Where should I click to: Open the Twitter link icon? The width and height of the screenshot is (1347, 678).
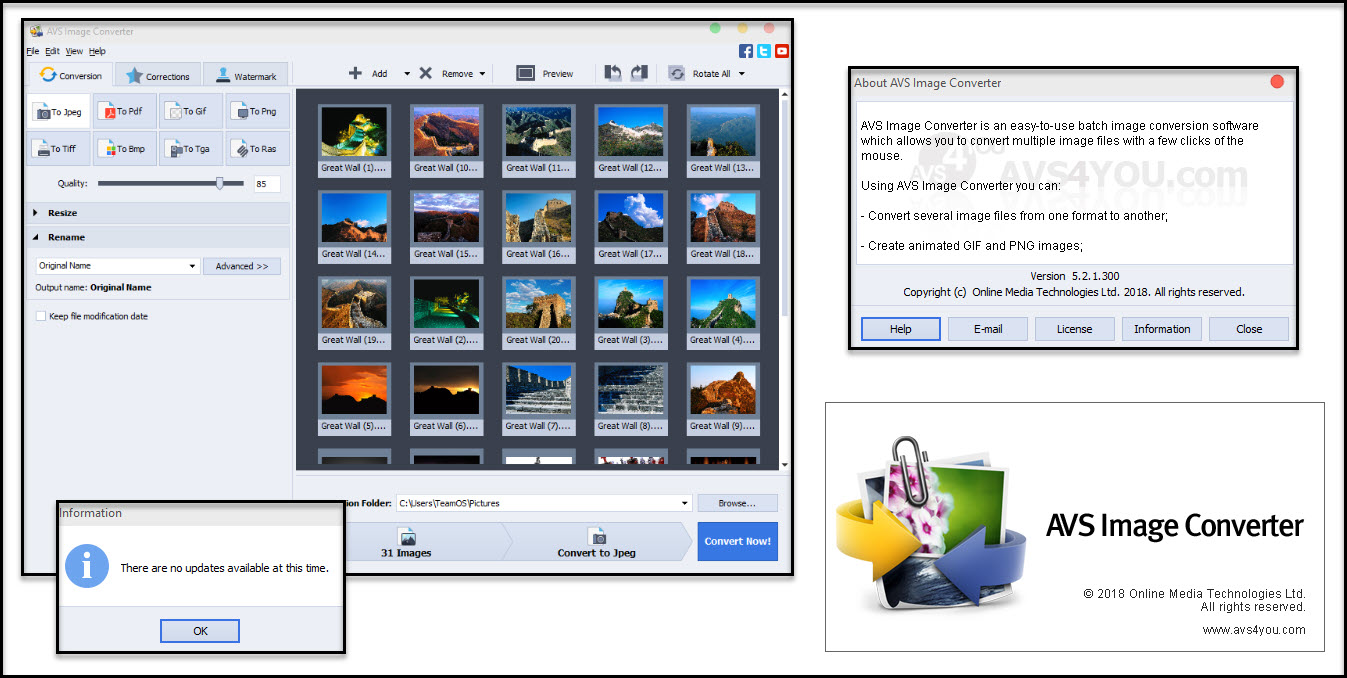point(764,51)
